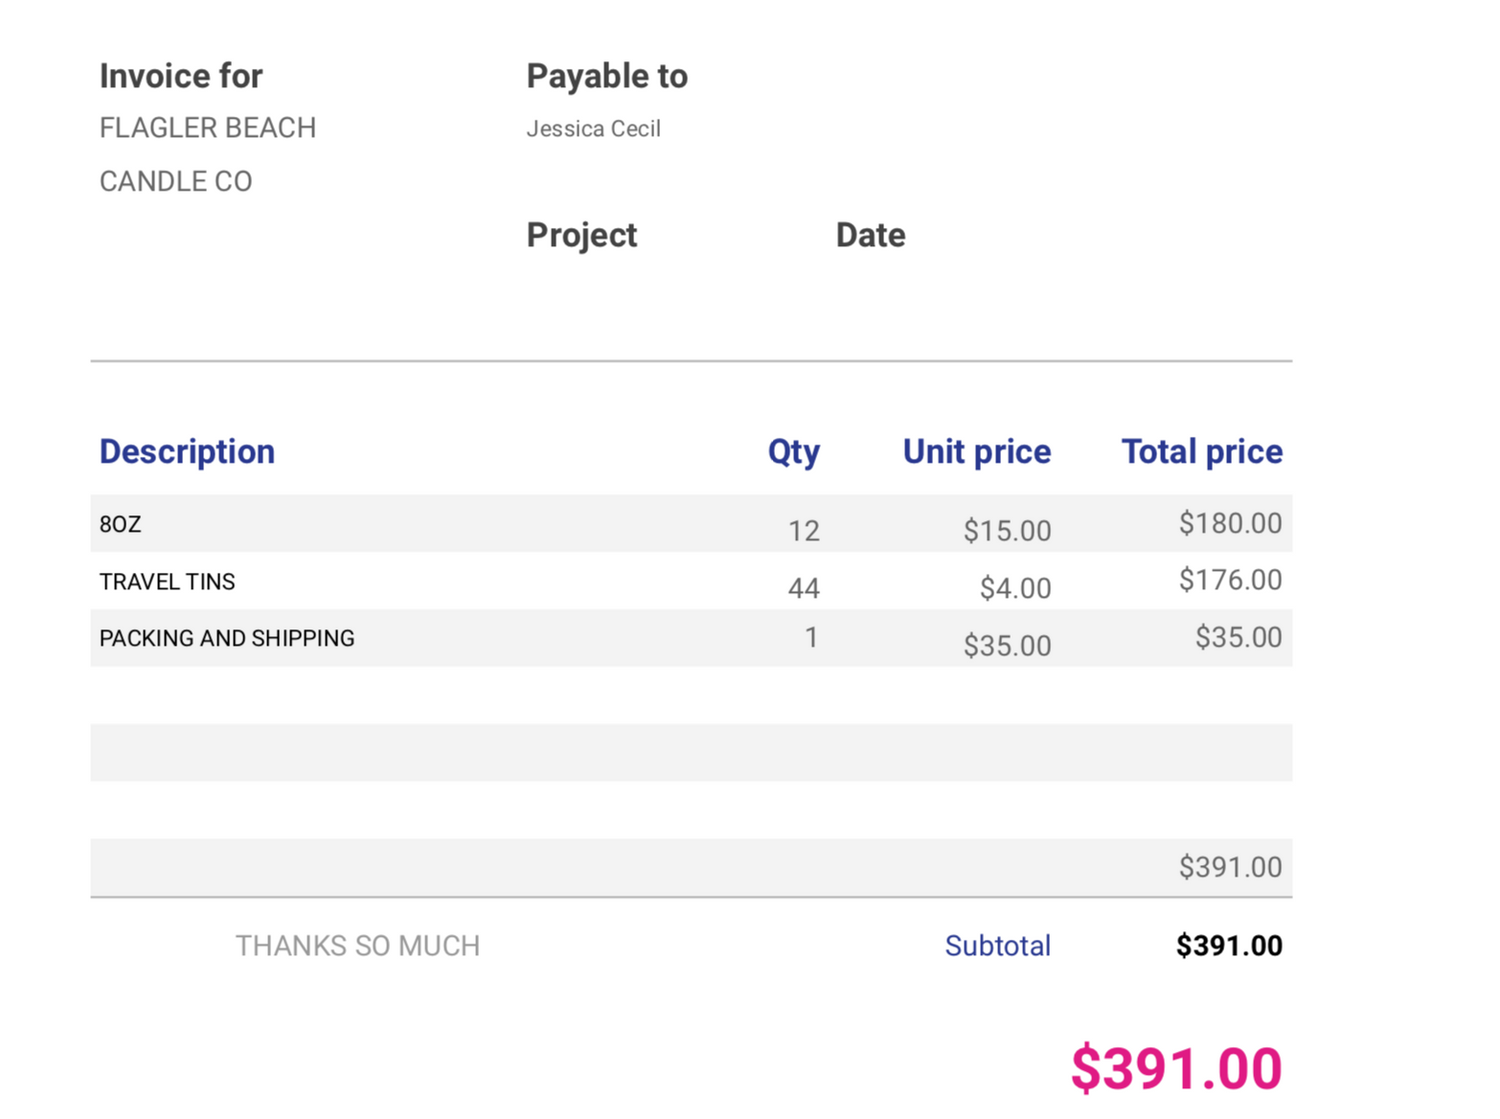Click the bold $391.00 subtotal amount
This screenshot has height=1119, width=1500.
(1229, 946)
